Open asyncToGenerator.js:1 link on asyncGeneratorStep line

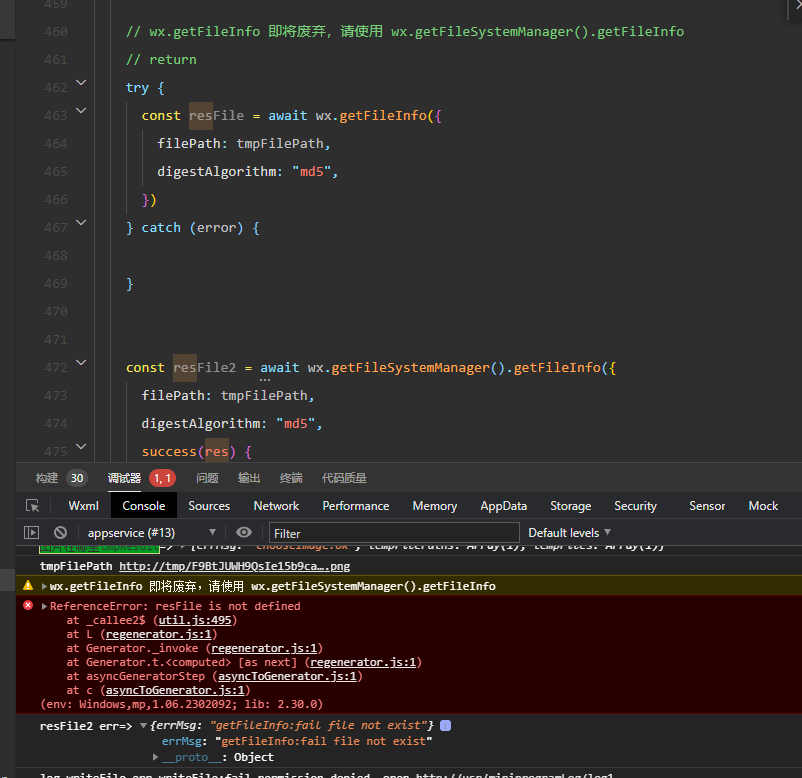[287, 676]
